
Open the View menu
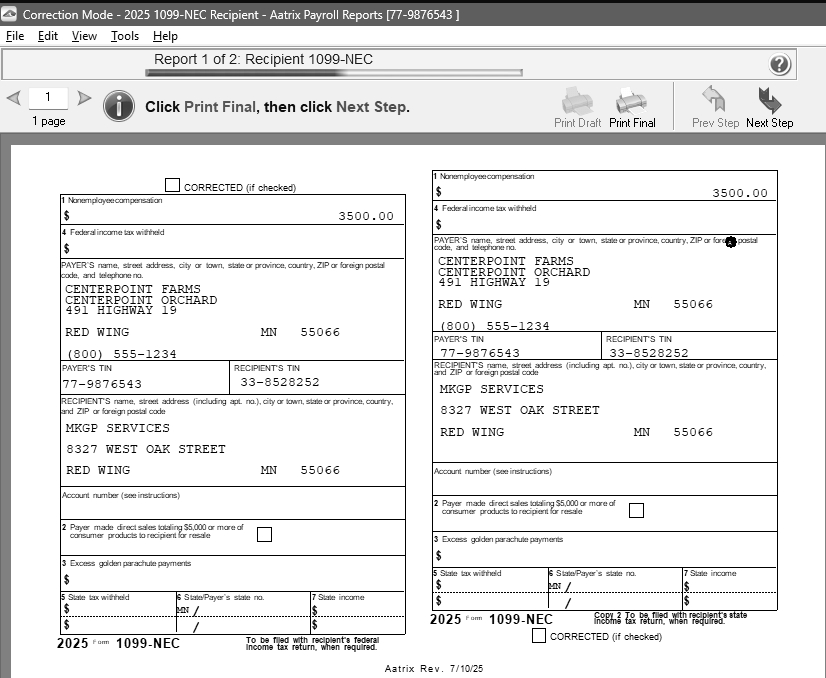[x=84, y=36]
